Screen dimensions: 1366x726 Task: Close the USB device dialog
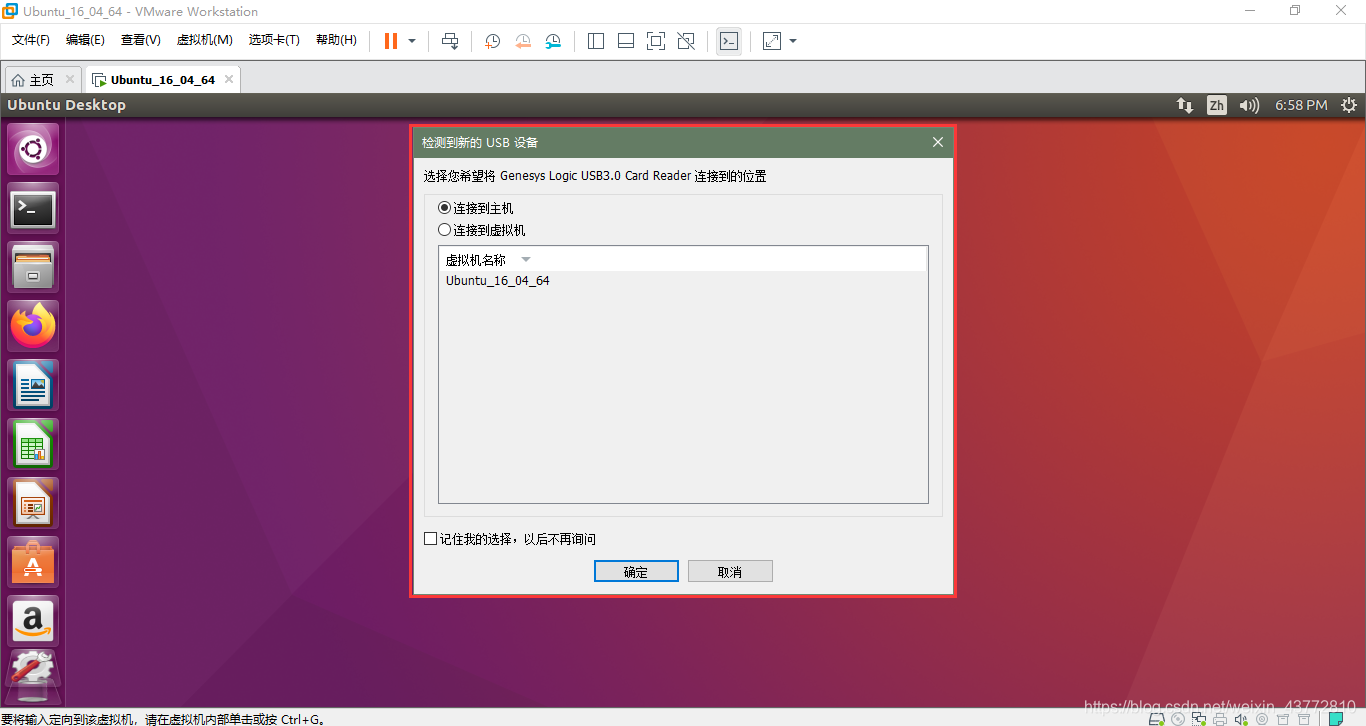[938, 142]
